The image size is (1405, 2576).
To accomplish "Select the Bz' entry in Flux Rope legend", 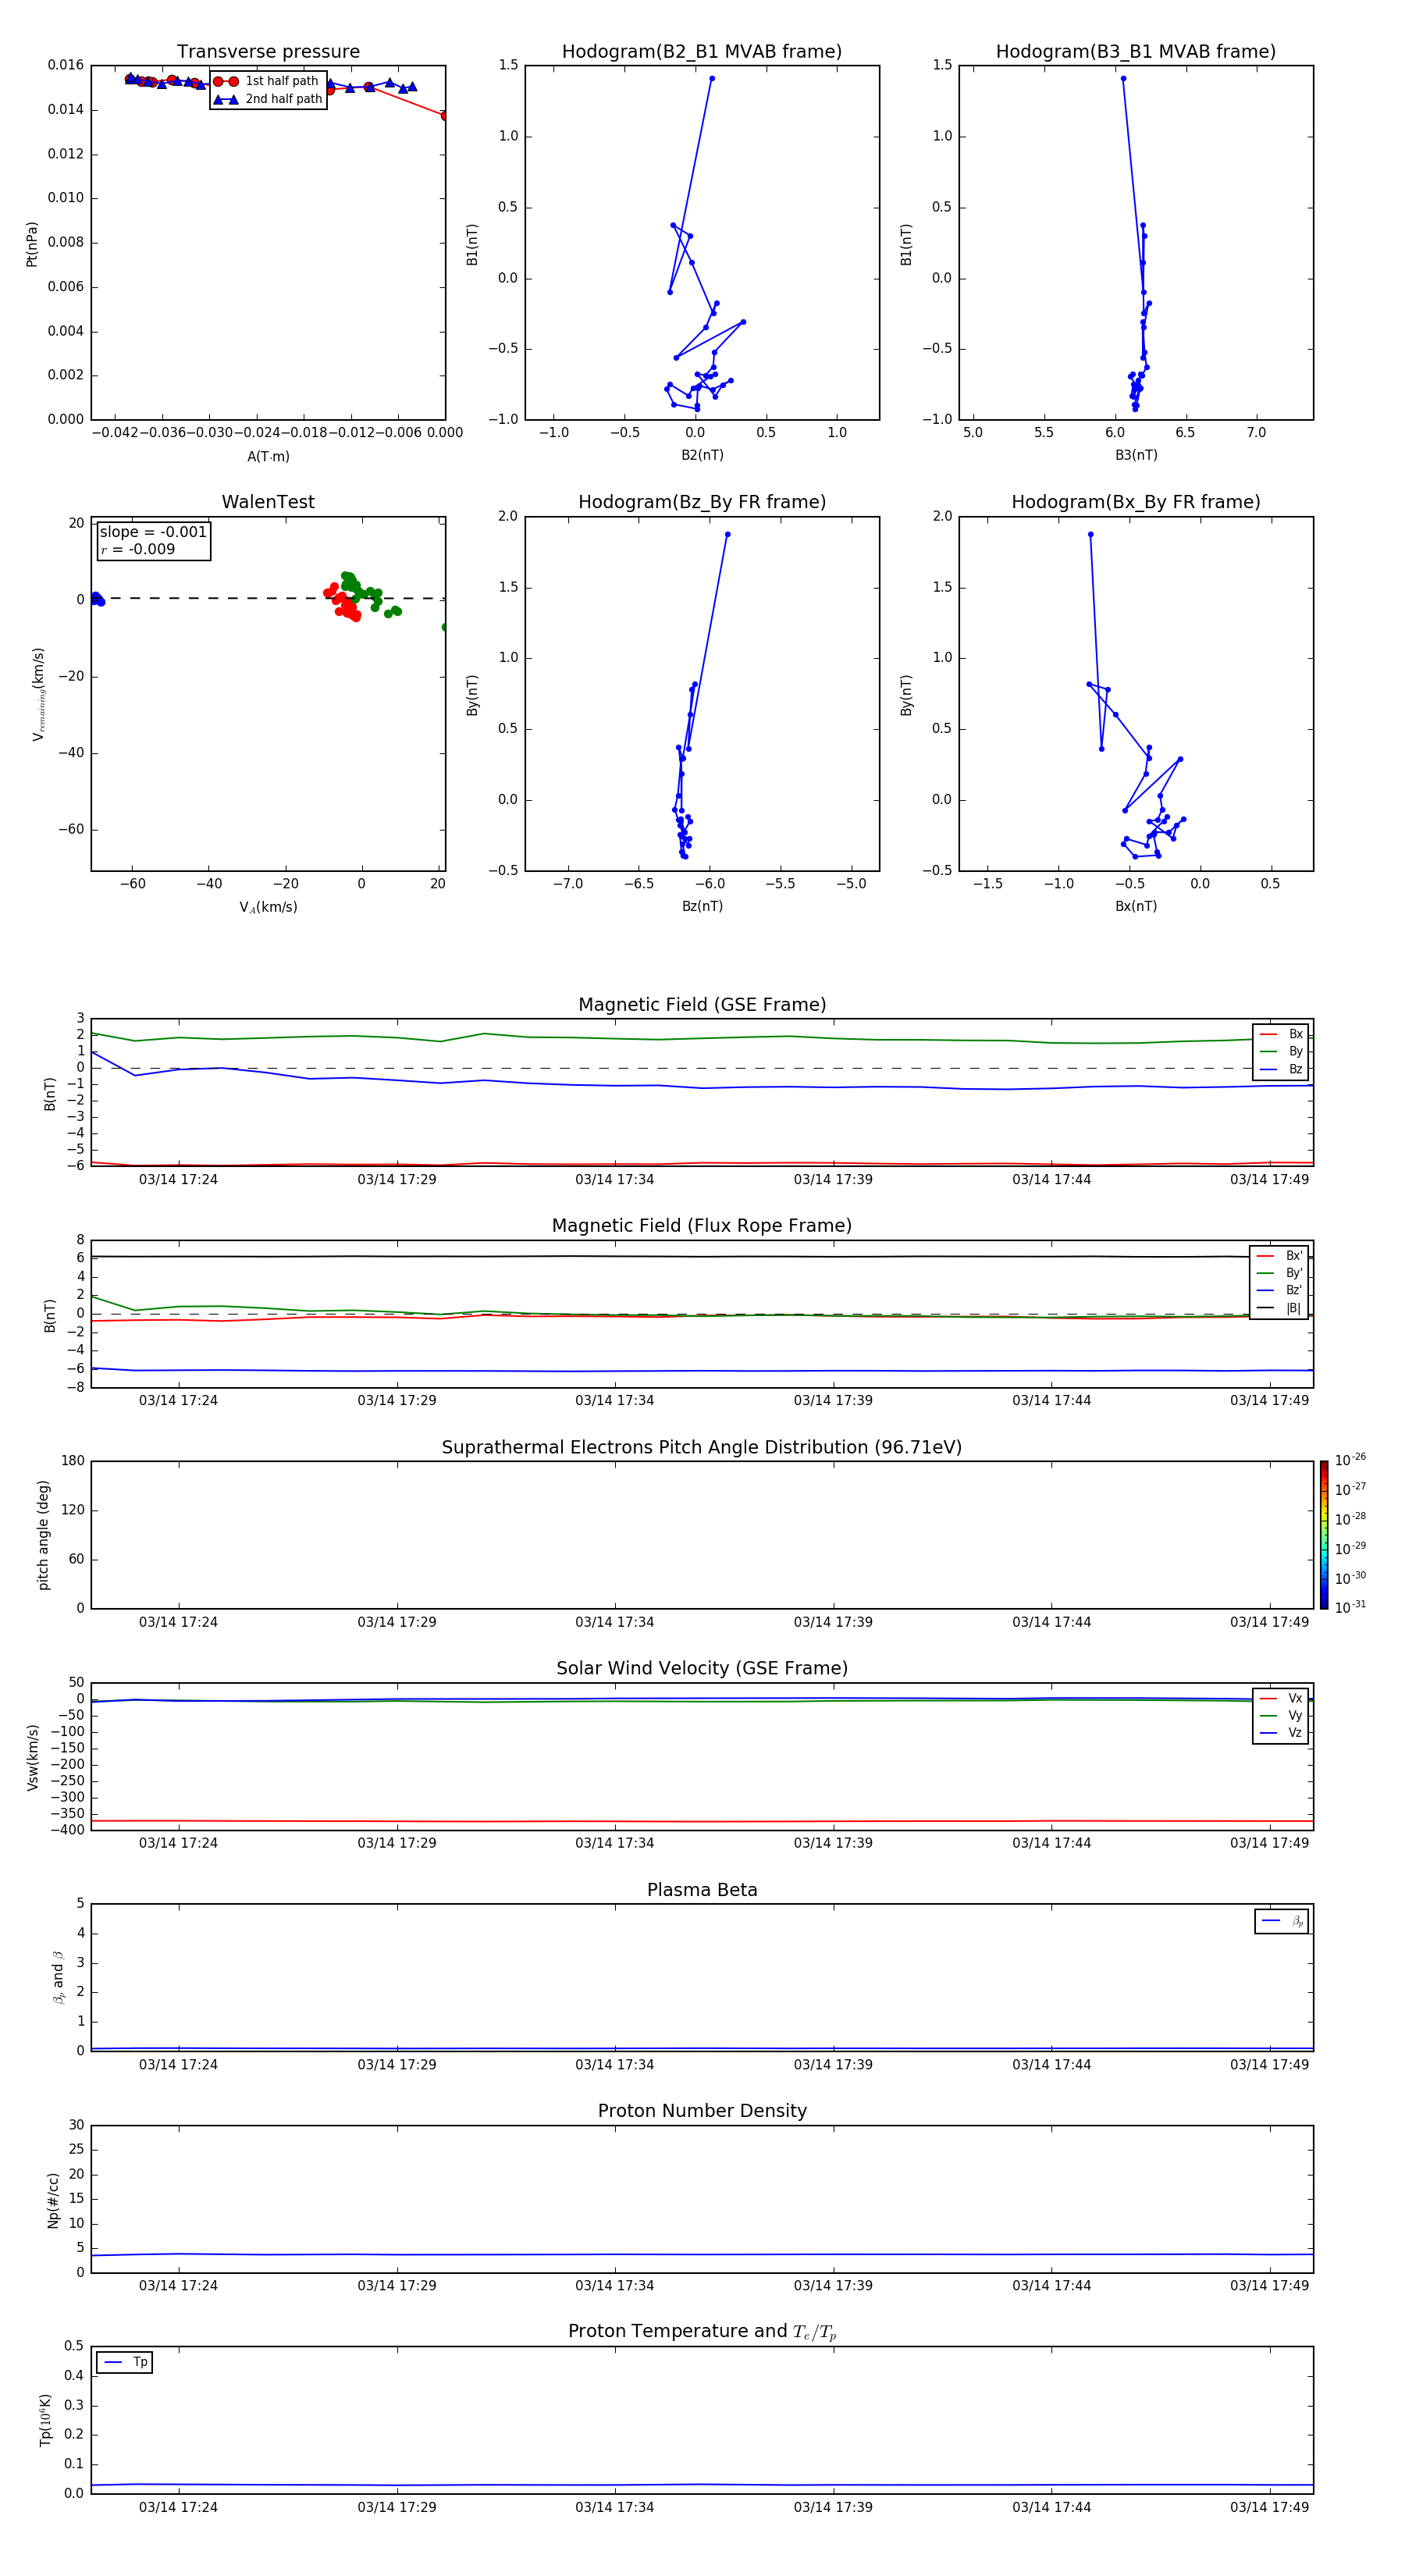I will click(1279, 1291).
